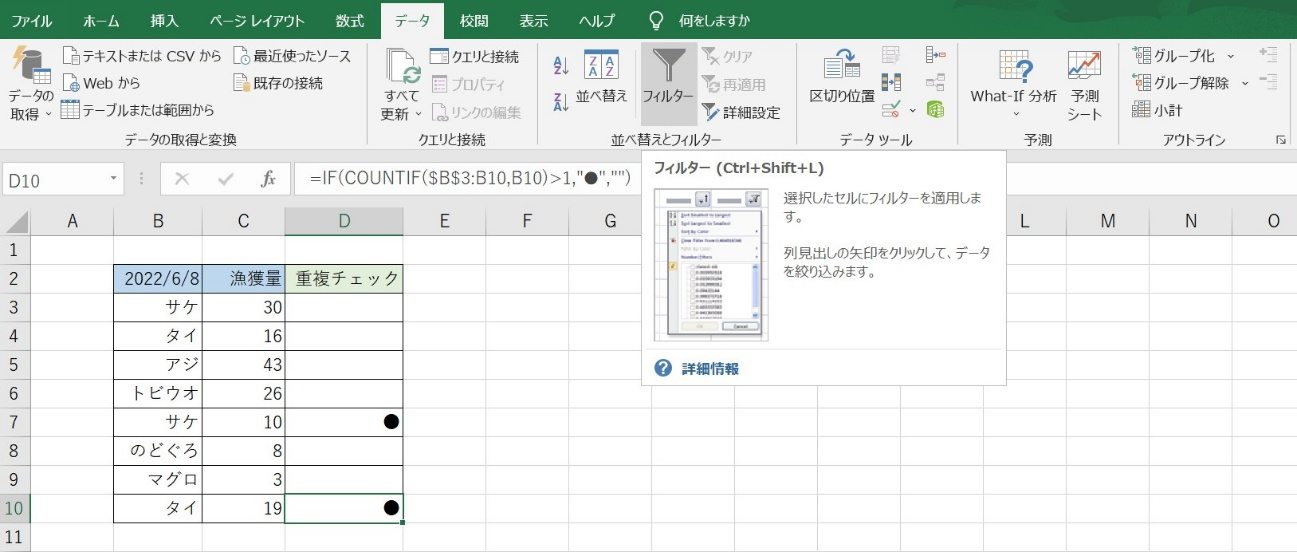Open the データの取得 dropdown arrow
The image size is (1297, 552).
49,115
